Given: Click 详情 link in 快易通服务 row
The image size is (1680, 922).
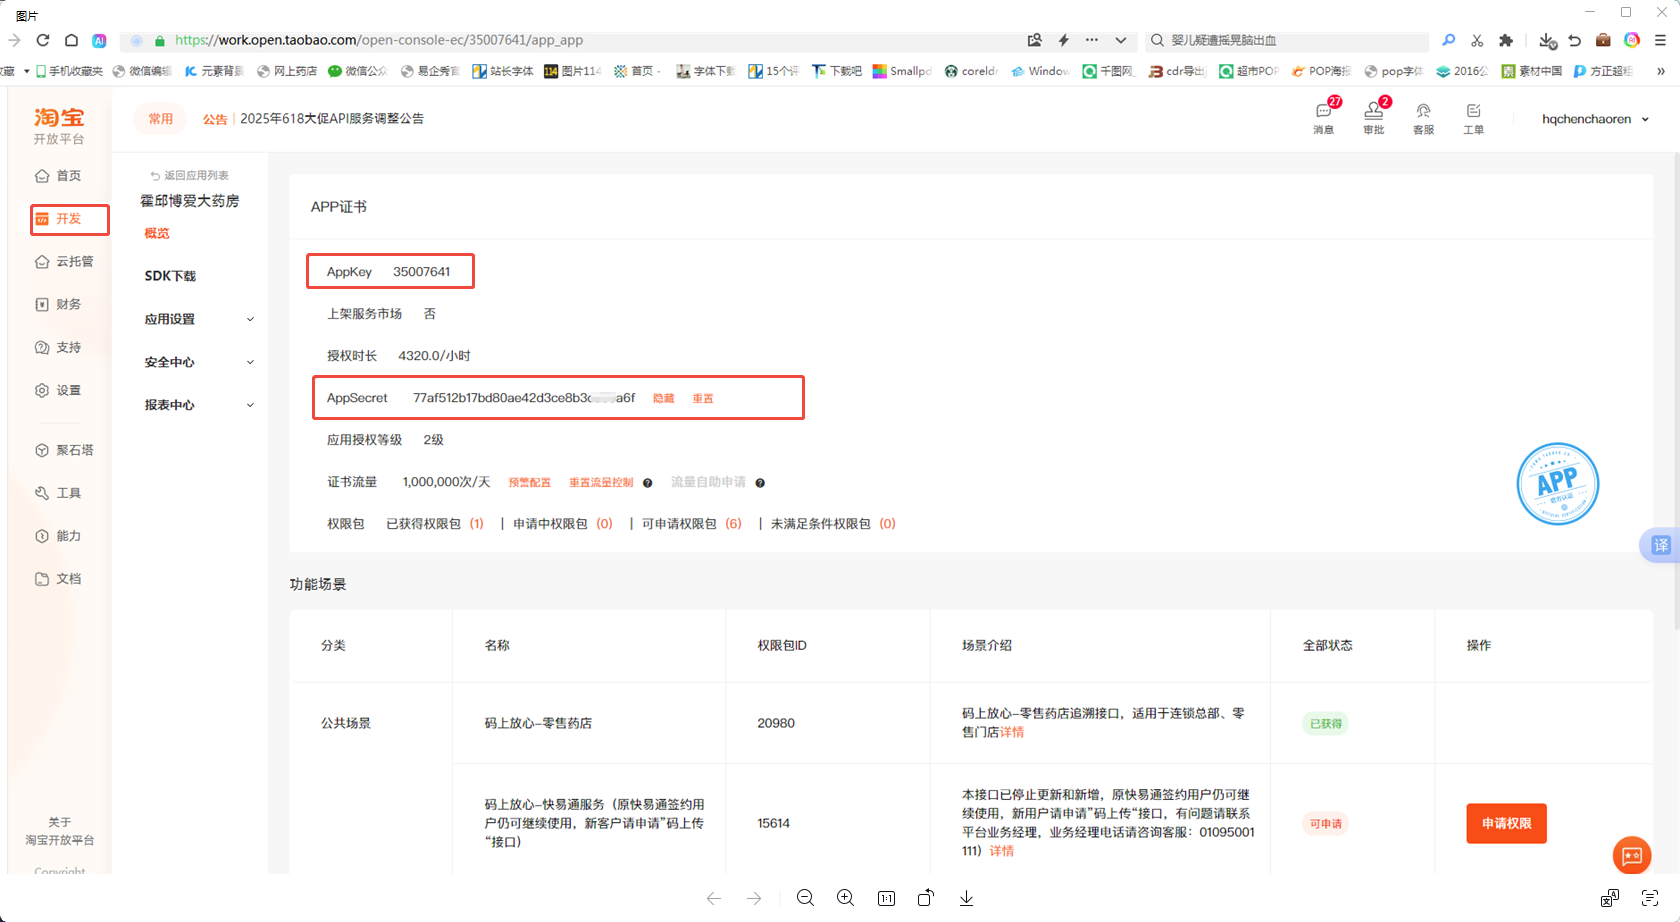Looking at the screenshot, I should coord(1002,852).
